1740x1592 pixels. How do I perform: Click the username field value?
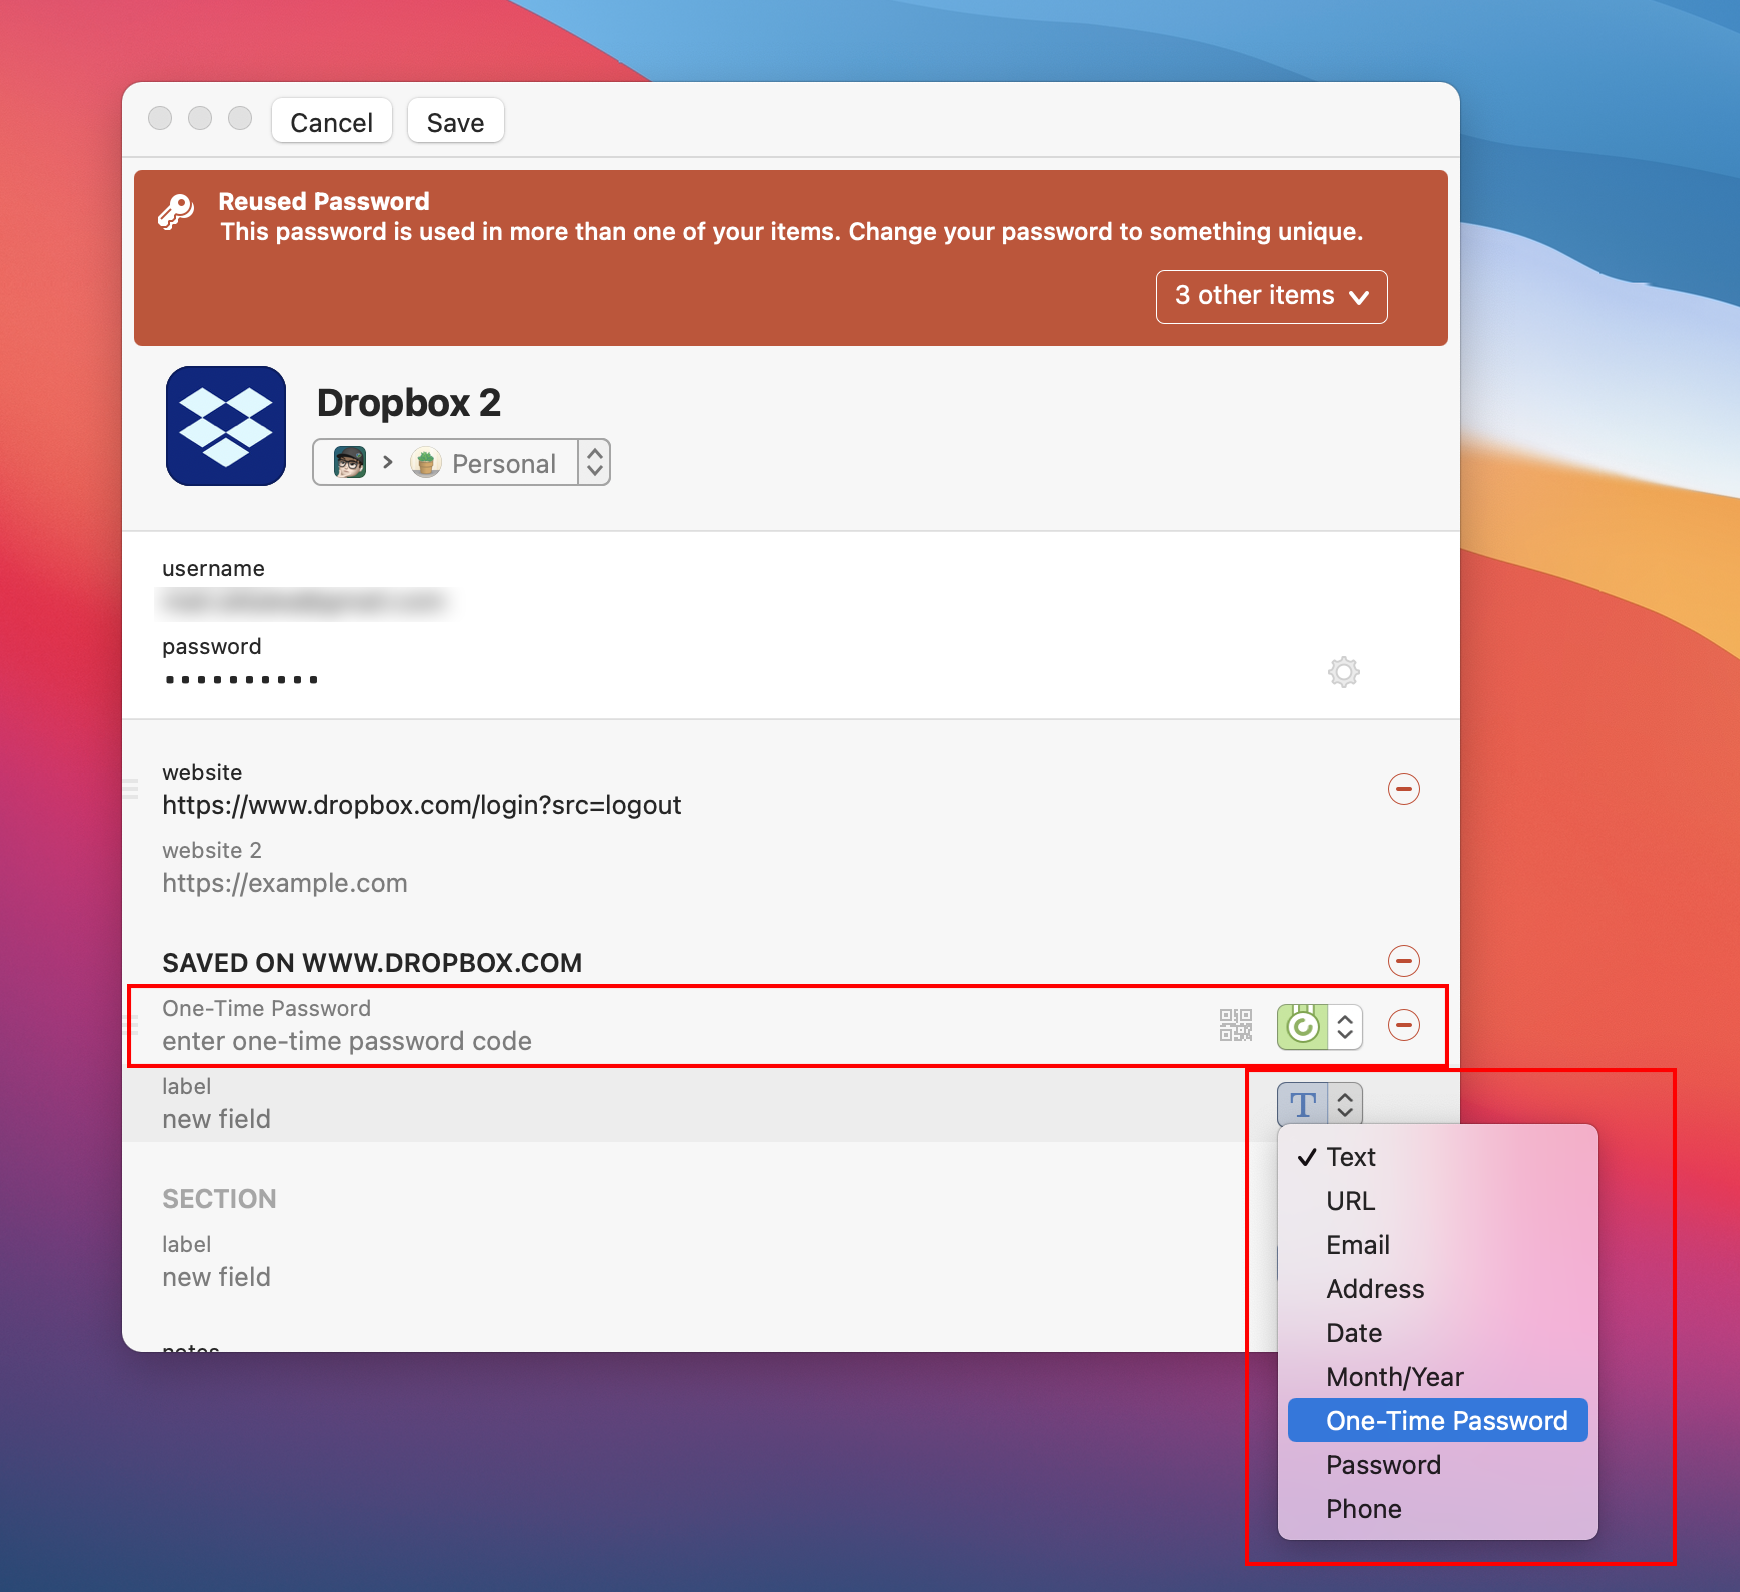pos(304,601)
